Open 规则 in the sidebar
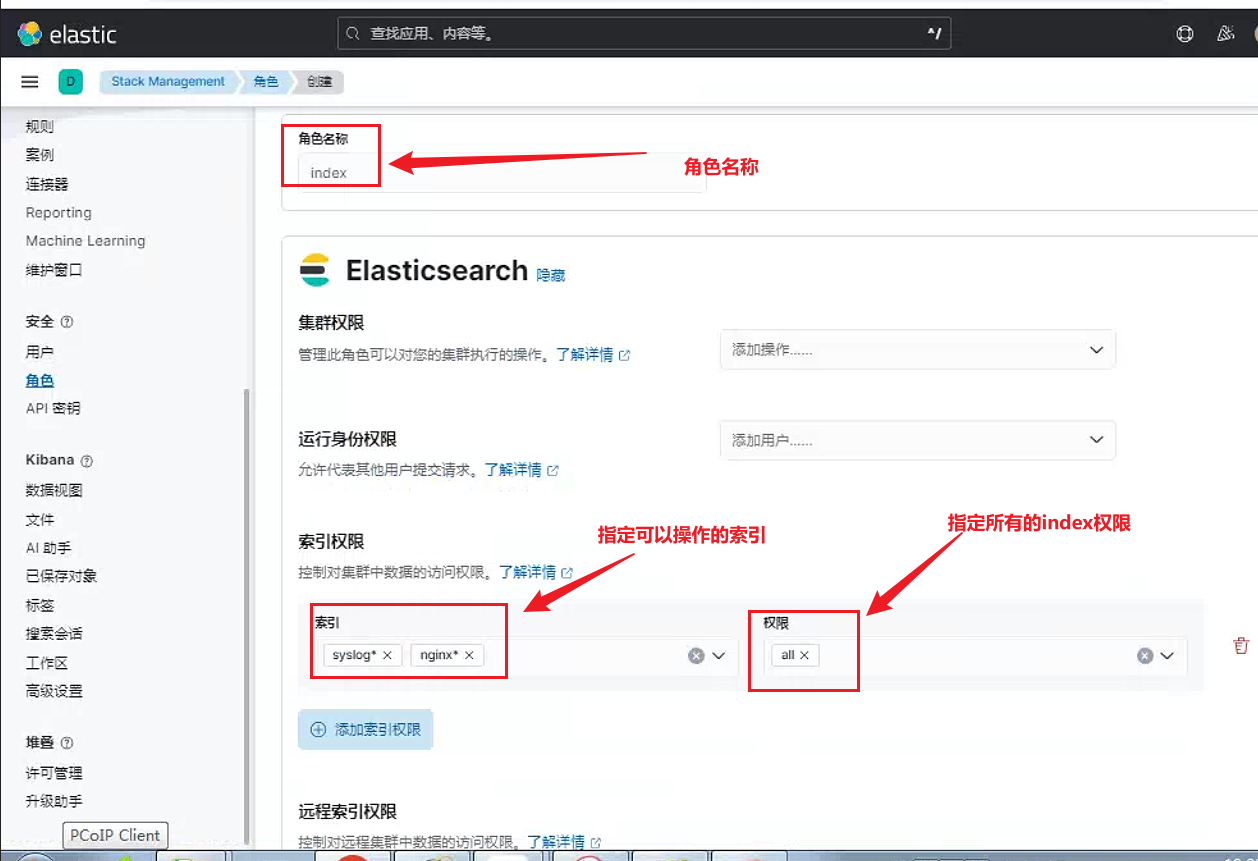 (40, 127)
